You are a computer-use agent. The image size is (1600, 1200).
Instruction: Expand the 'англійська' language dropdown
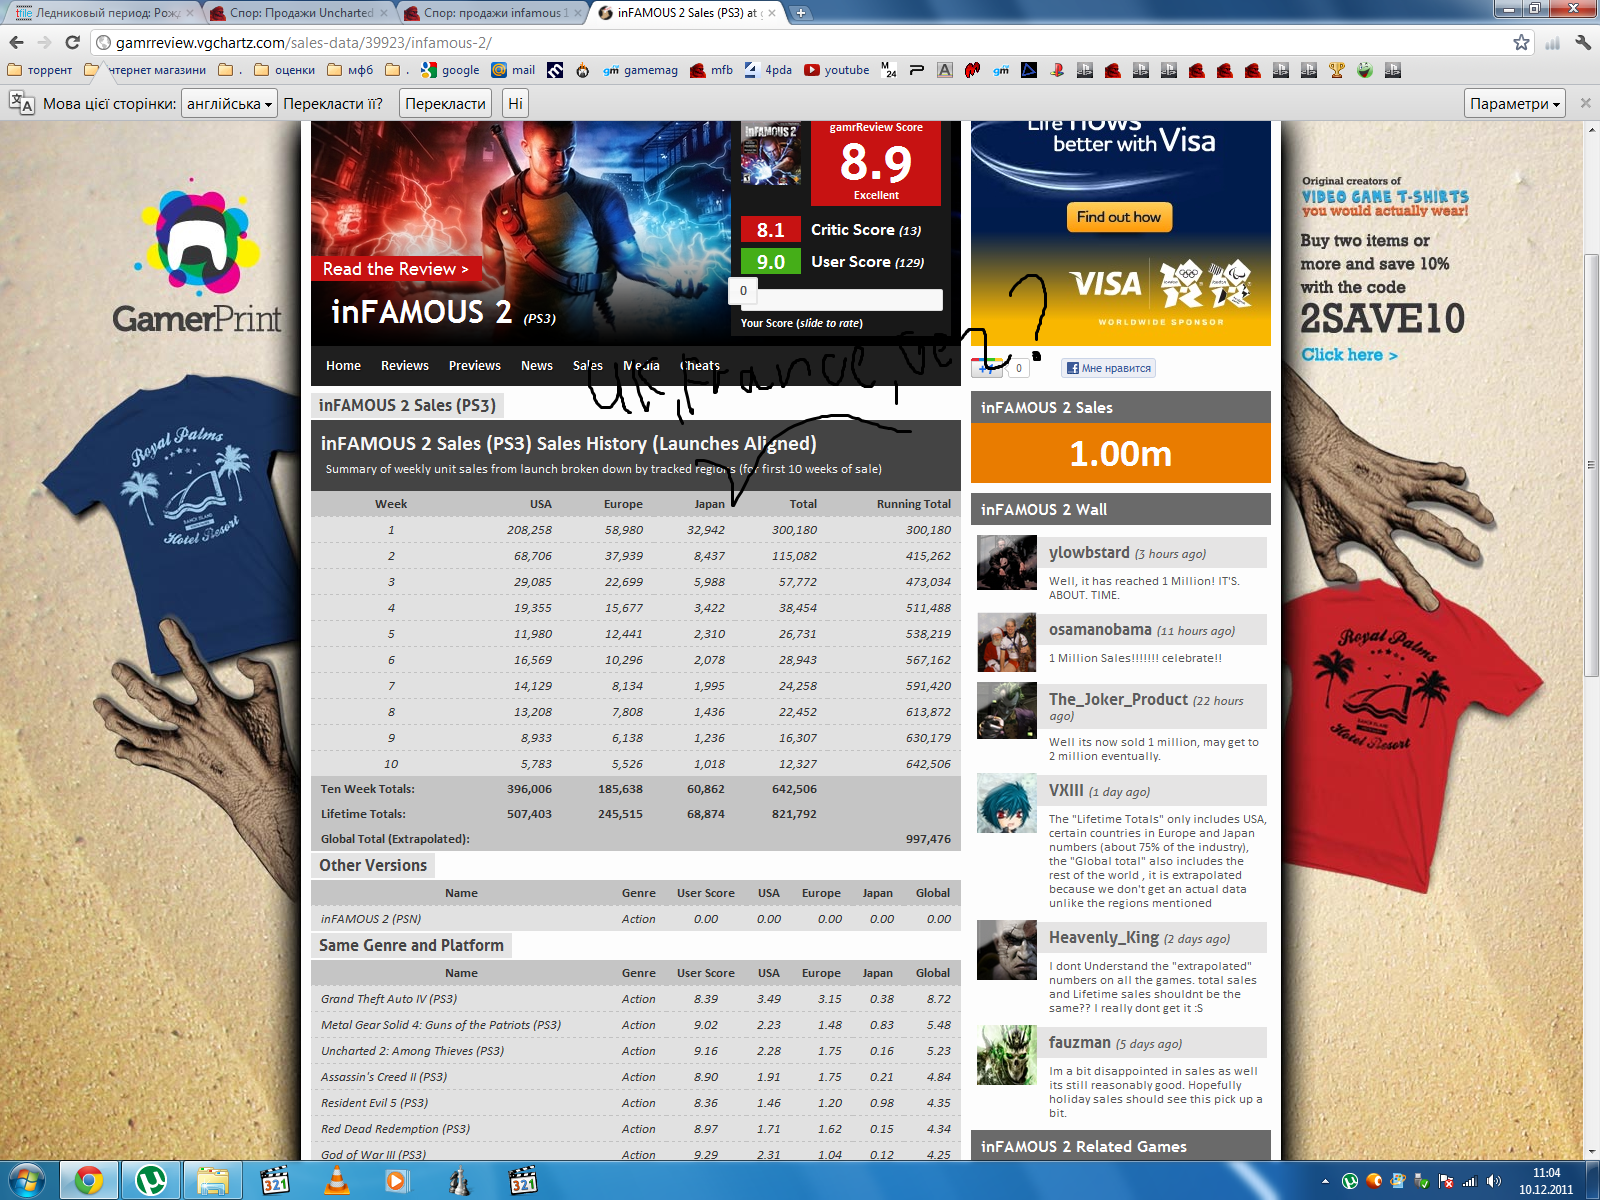tap(230, 104)
